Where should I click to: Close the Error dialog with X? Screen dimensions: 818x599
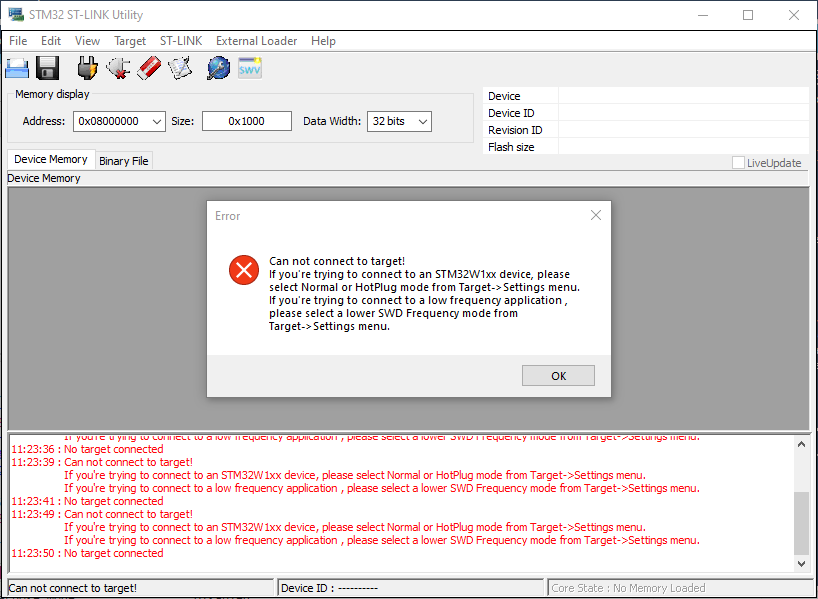click(x=596, y=215)
